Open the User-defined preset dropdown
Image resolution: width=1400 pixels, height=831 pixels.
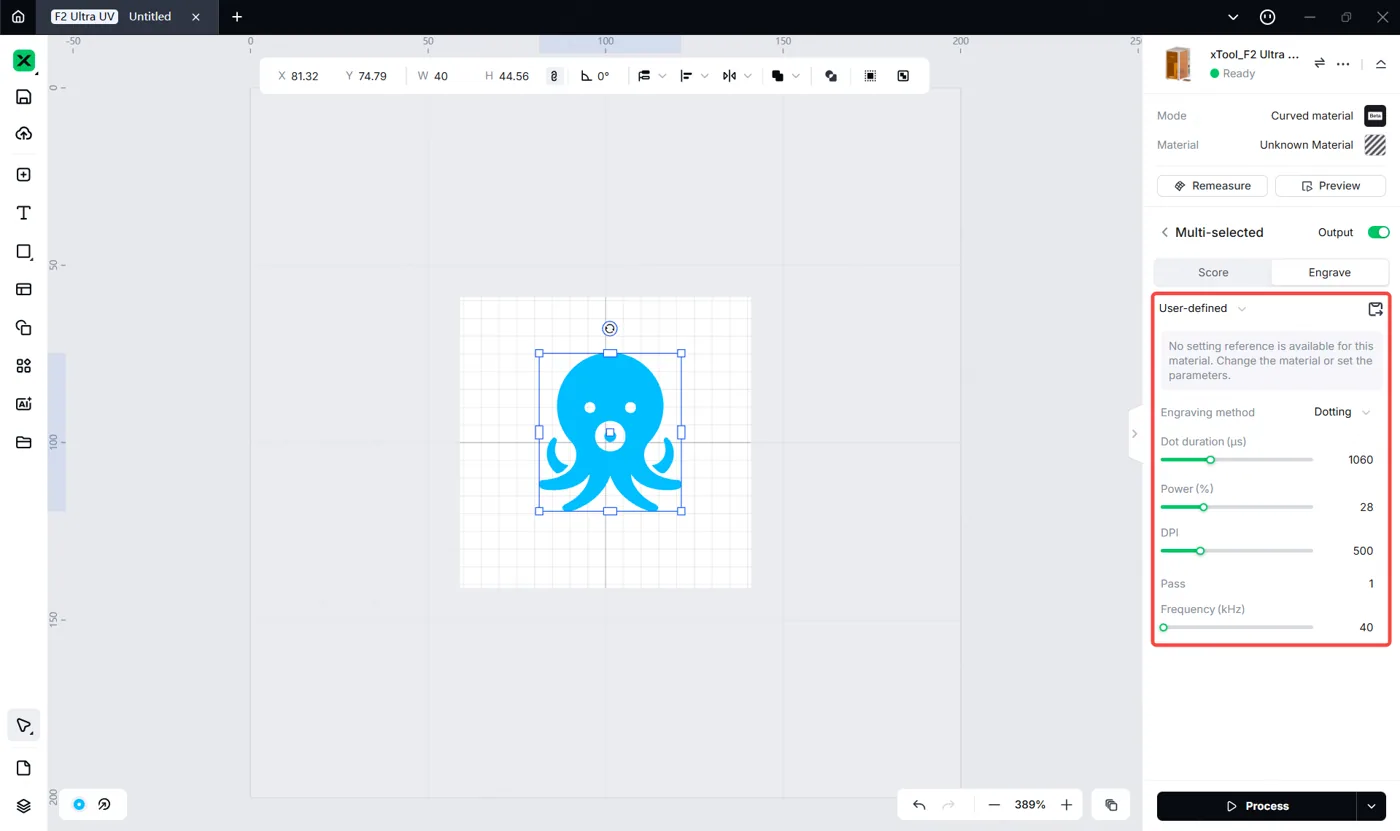[x=1203, y=309]
